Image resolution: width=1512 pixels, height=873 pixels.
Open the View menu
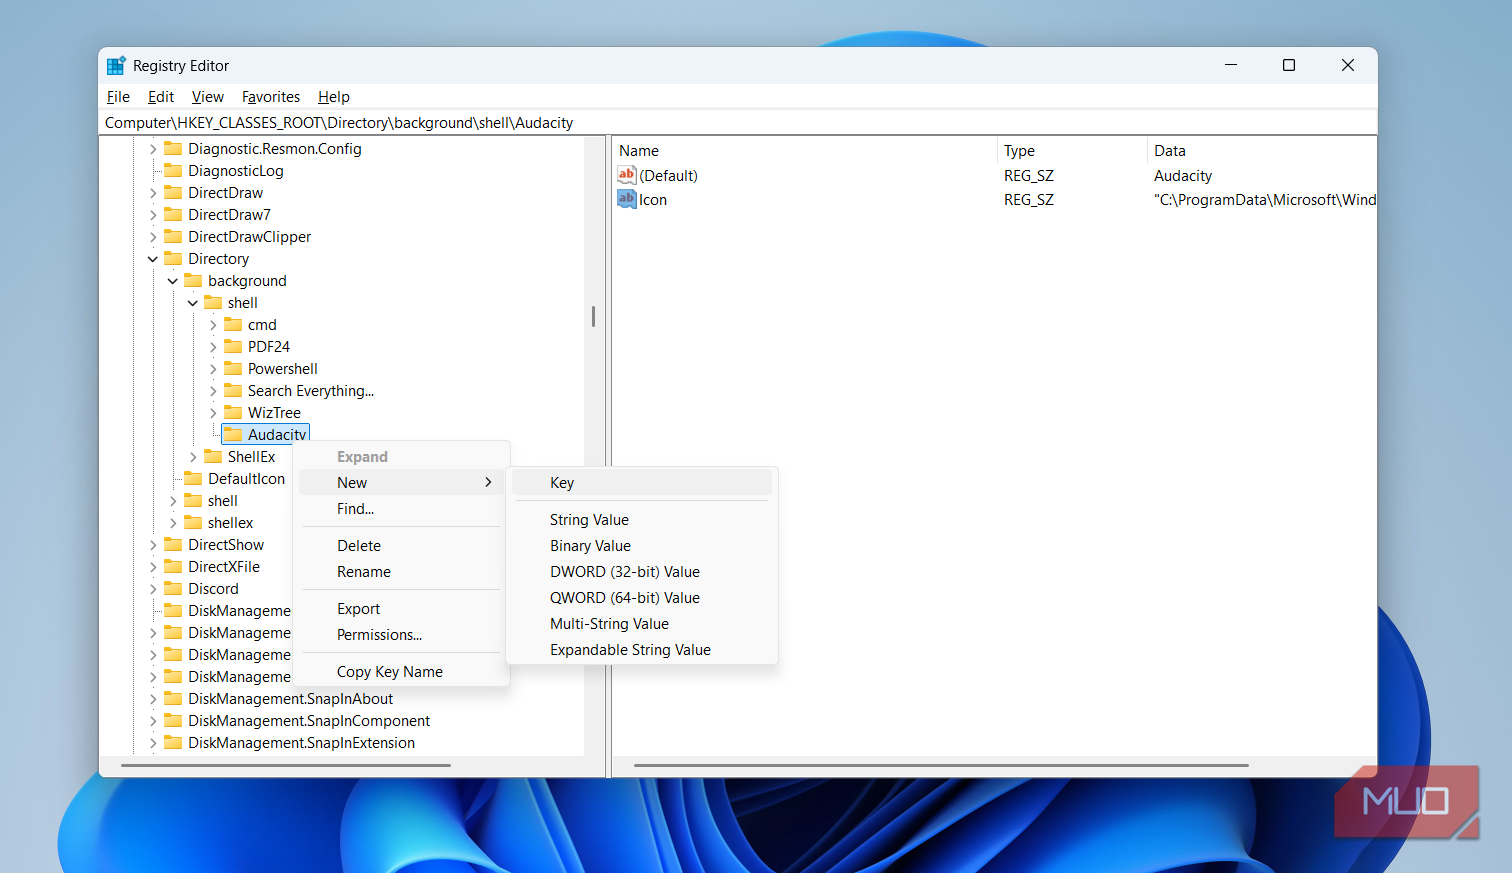click(x=207, y=97)
